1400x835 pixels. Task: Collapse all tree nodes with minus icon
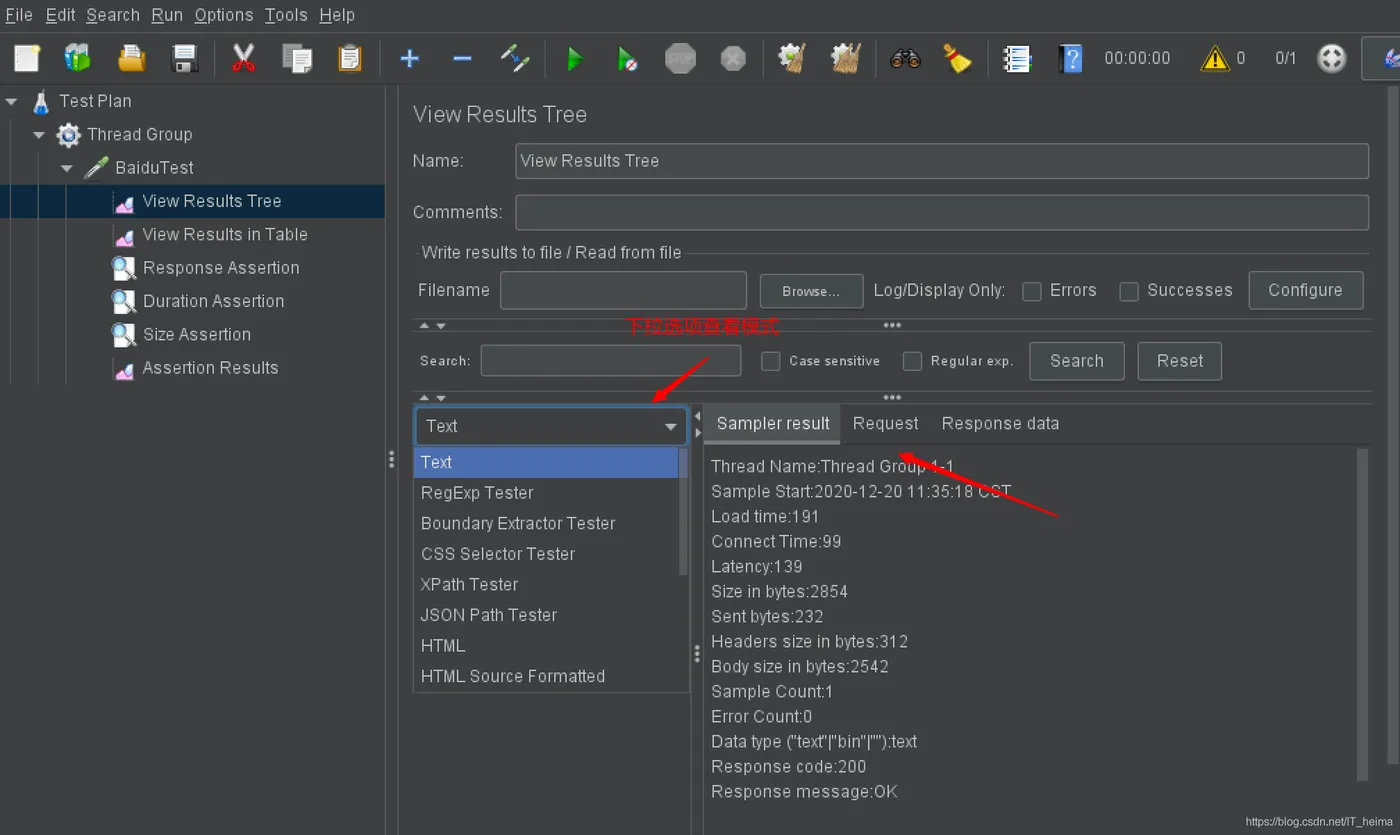click(462, 58)
